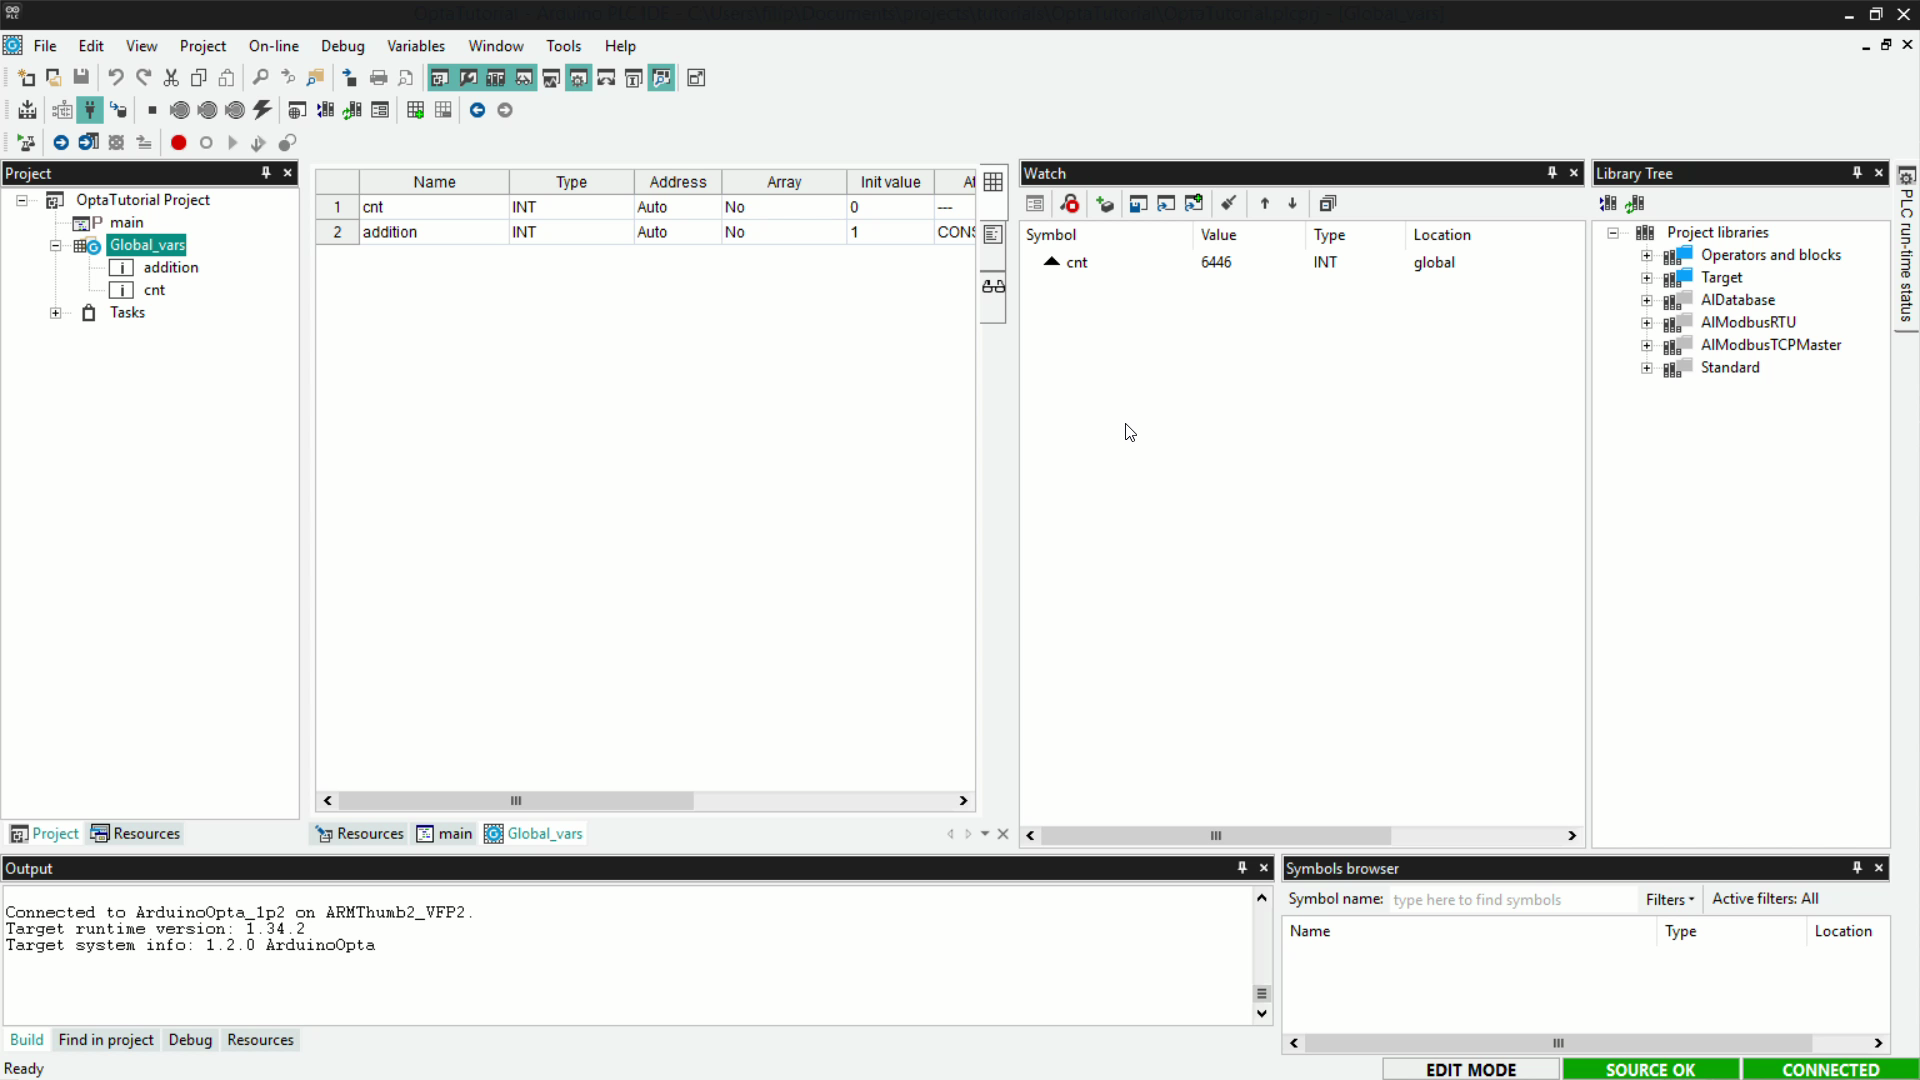This screenshot has width=1920, height=1080.
Task: Click the lightning bolt reboot icon
Action: 263,110
